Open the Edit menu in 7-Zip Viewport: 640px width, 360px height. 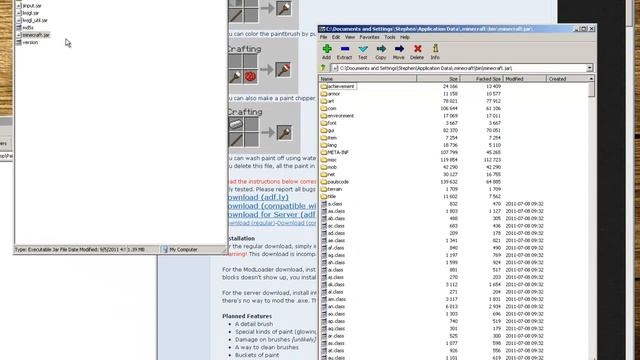point(336,37)
